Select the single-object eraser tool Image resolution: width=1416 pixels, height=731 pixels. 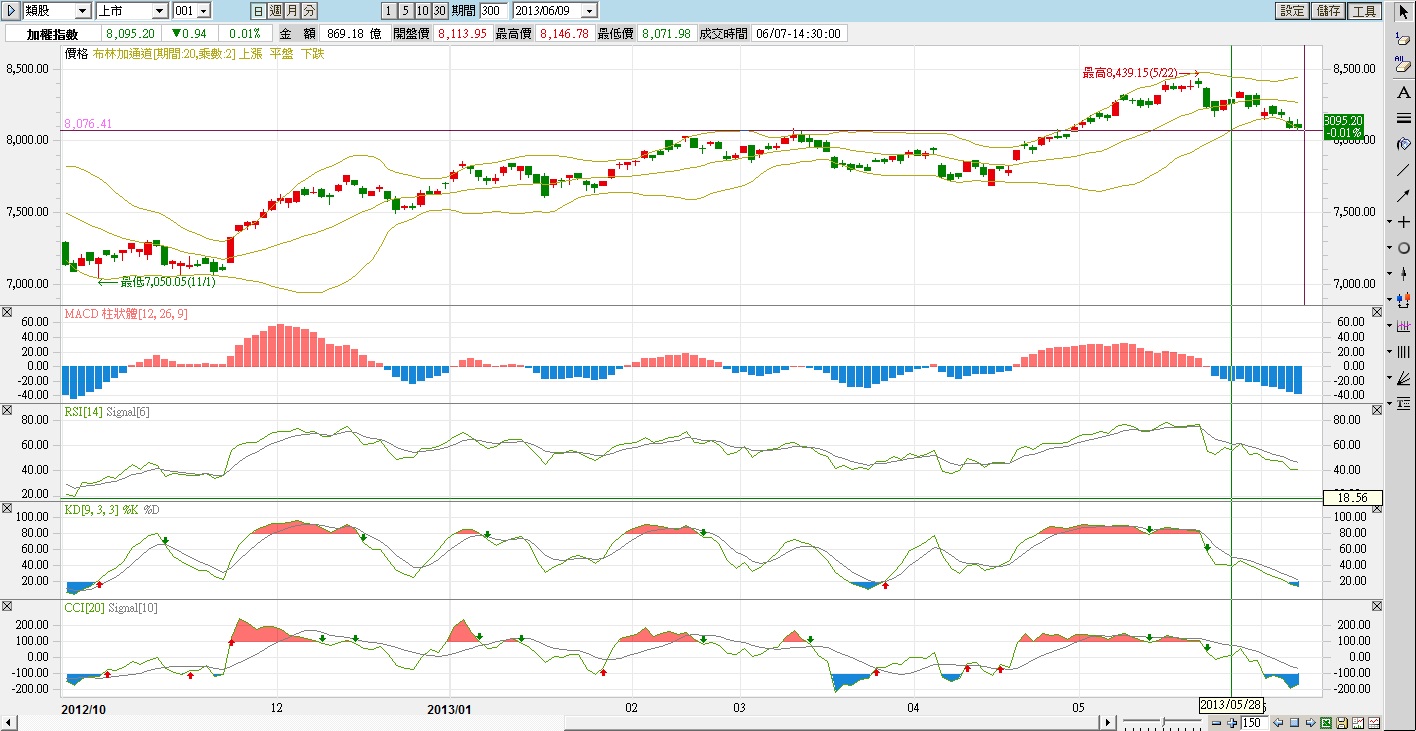[1403, 38]
